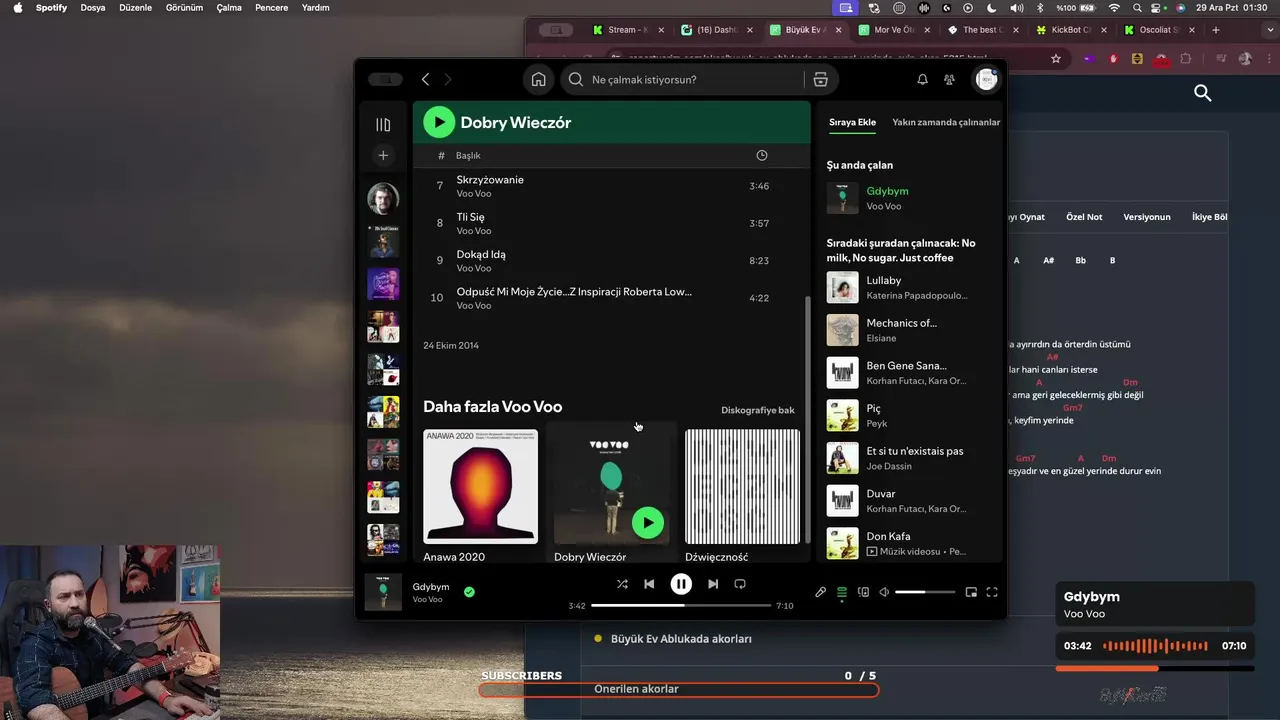The image size is (1280, 720).
Task: Open the now playing Gdybym entry in queue
Action: pos(910,198)
